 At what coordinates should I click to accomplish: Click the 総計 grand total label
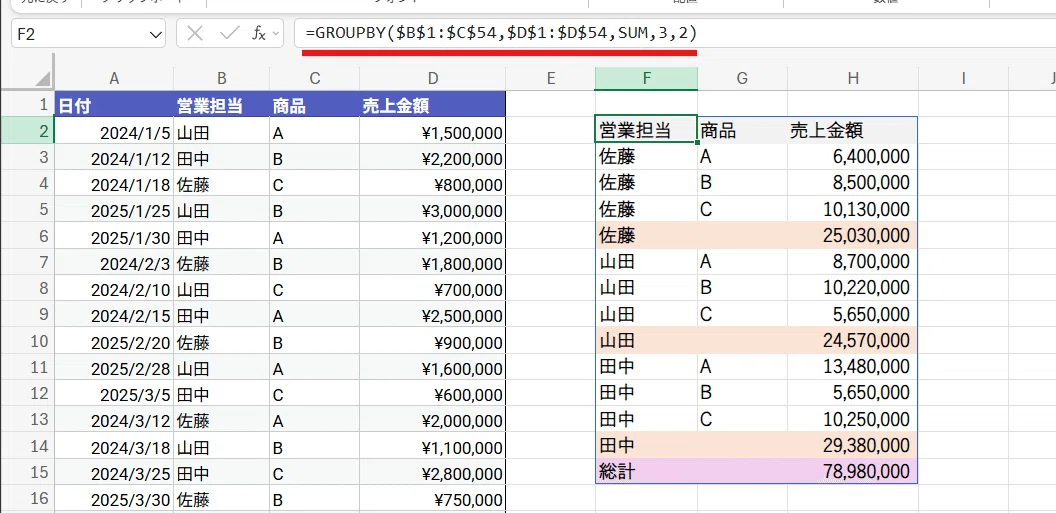click(x=647, y=472)
